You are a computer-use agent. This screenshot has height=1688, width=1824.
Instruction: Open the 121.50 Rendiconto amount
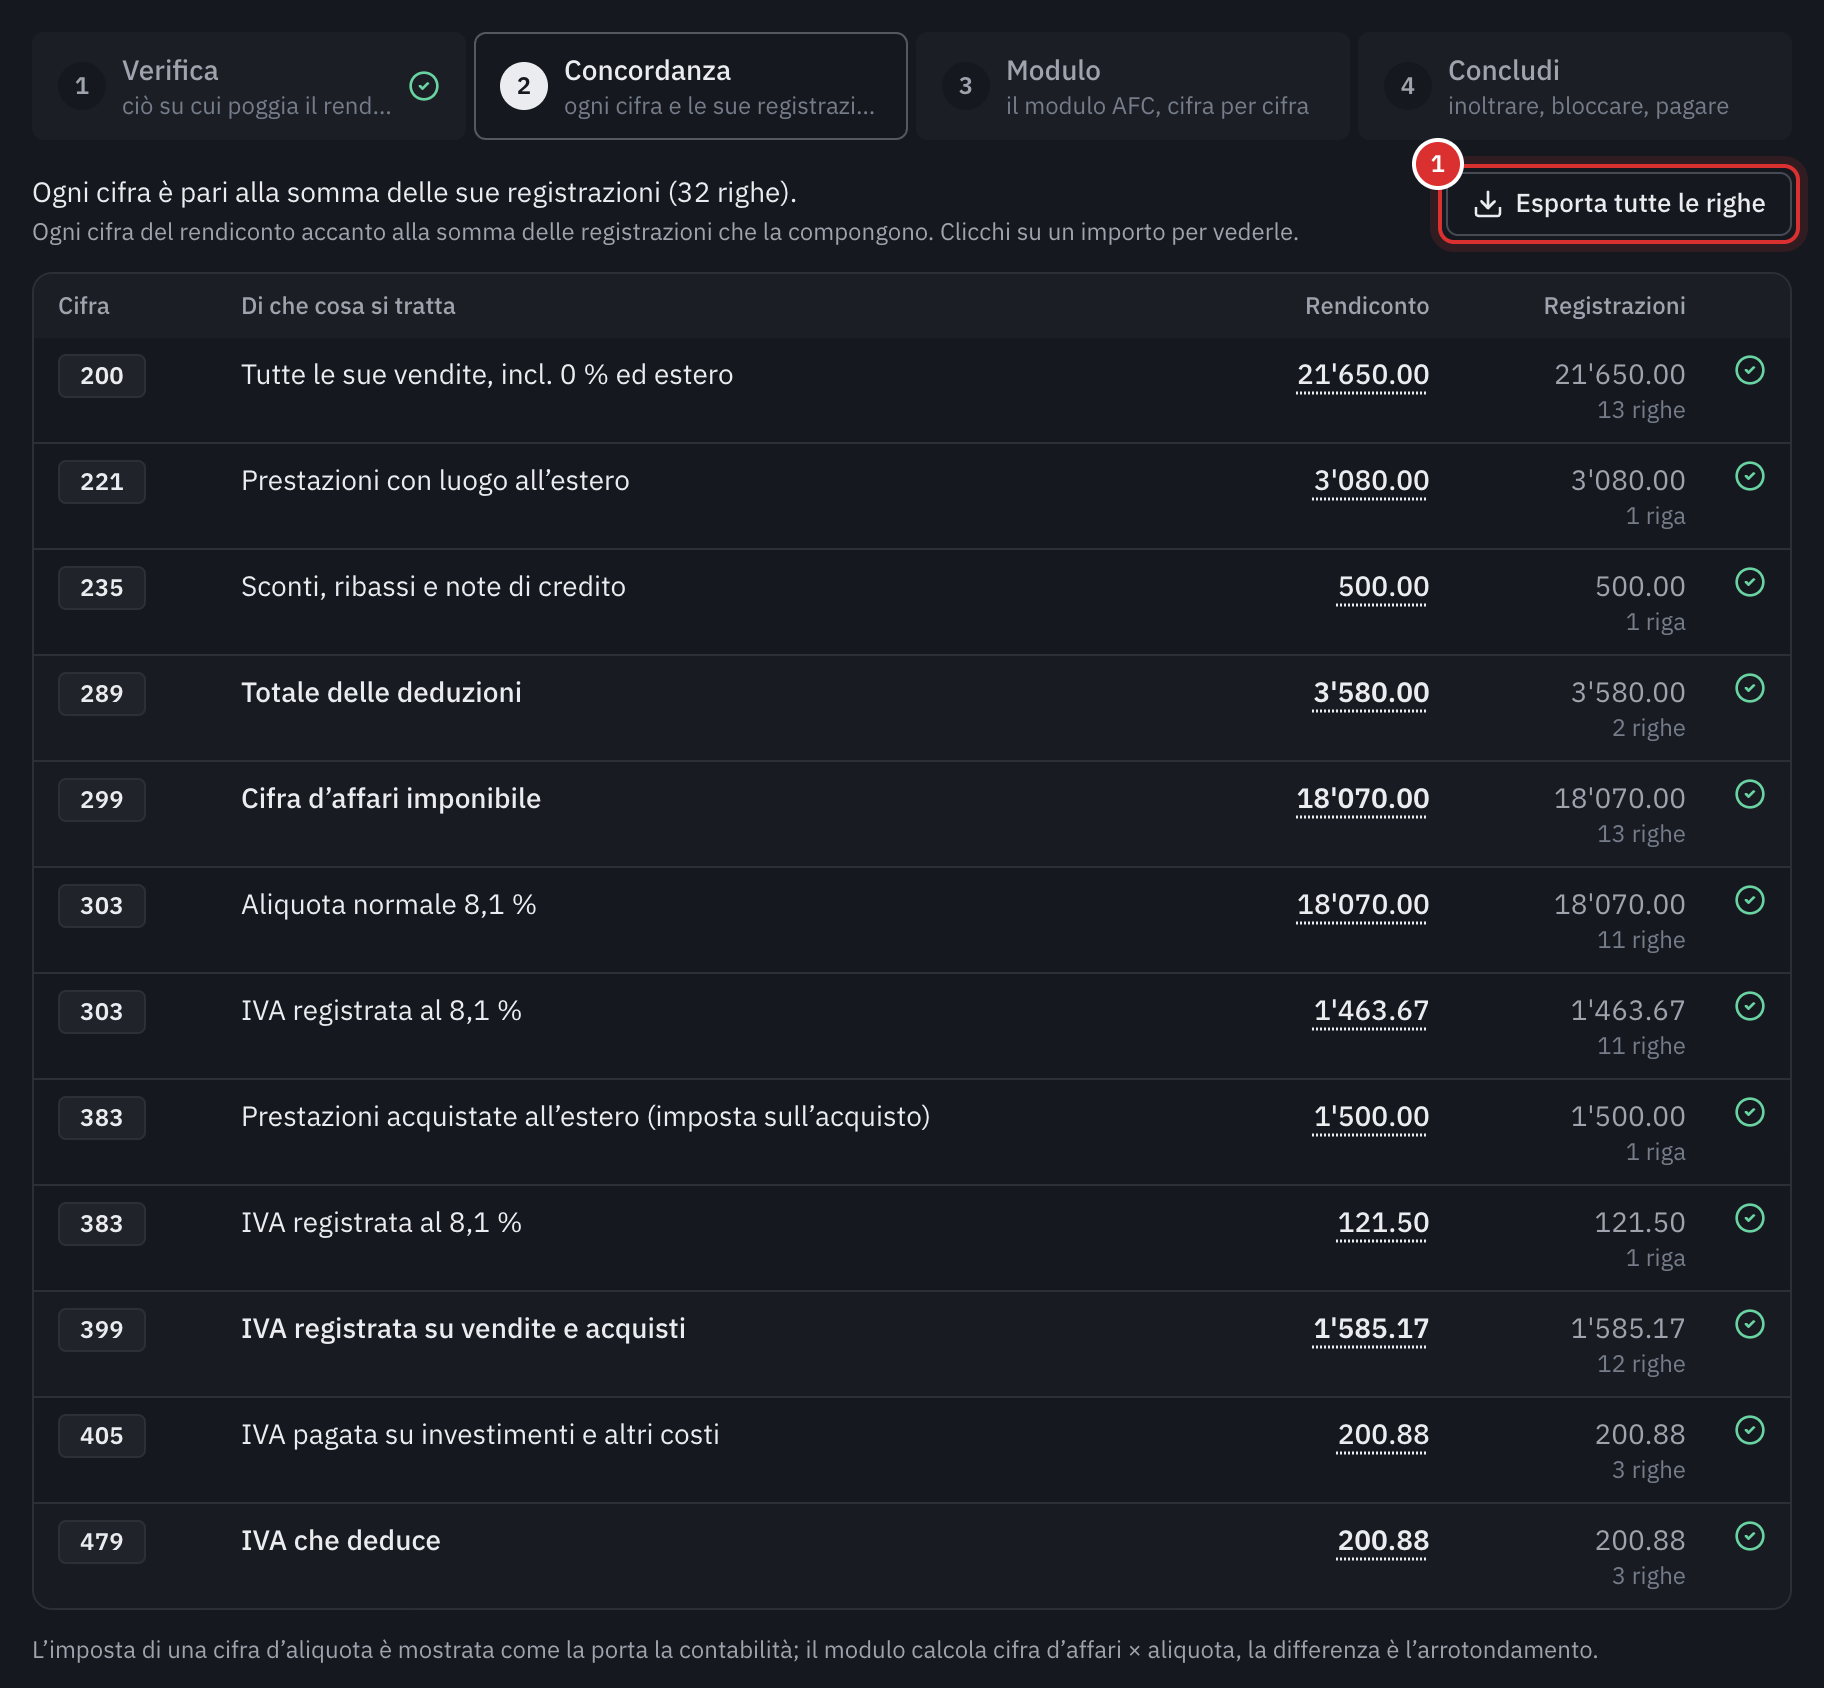click(x=1383, y=1223)
